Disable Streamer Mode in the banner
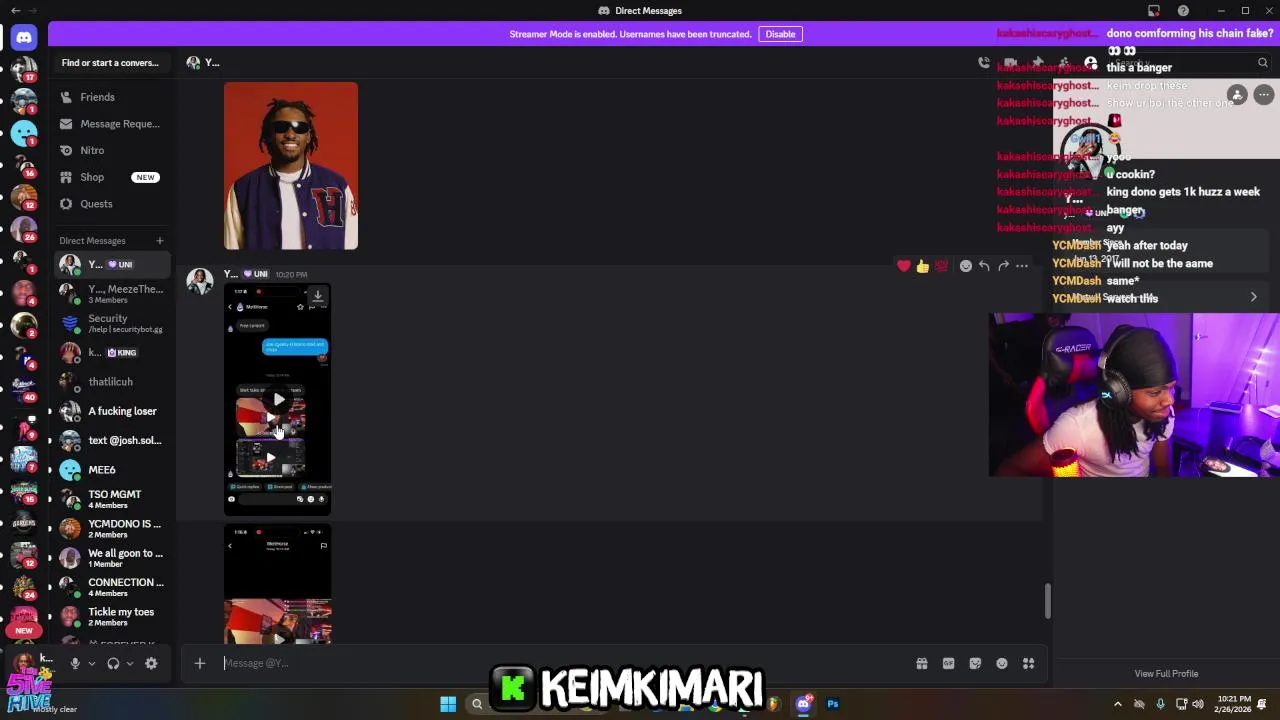 pyautogui.click(x=780, y=34)
